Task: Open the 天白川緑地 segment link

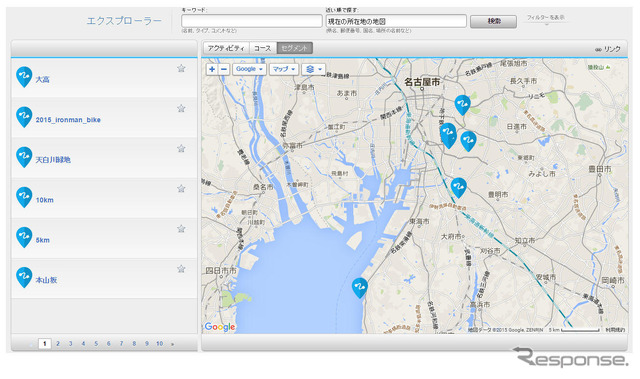Action: point(53,160)
